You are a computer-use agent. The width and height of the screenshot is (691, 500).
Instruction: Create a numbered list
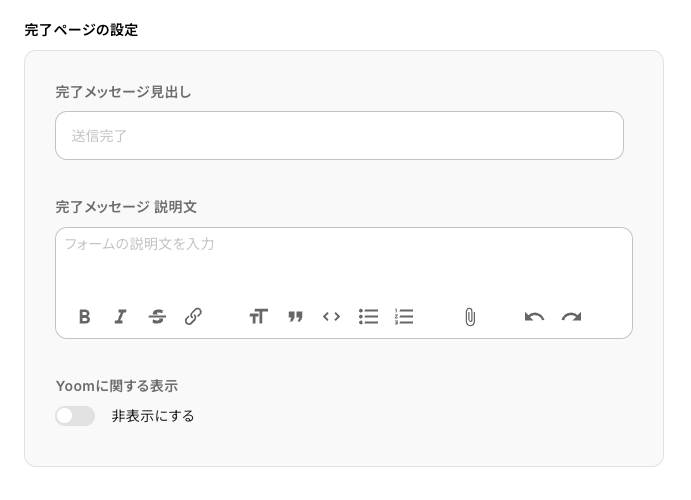click(404, 317)
